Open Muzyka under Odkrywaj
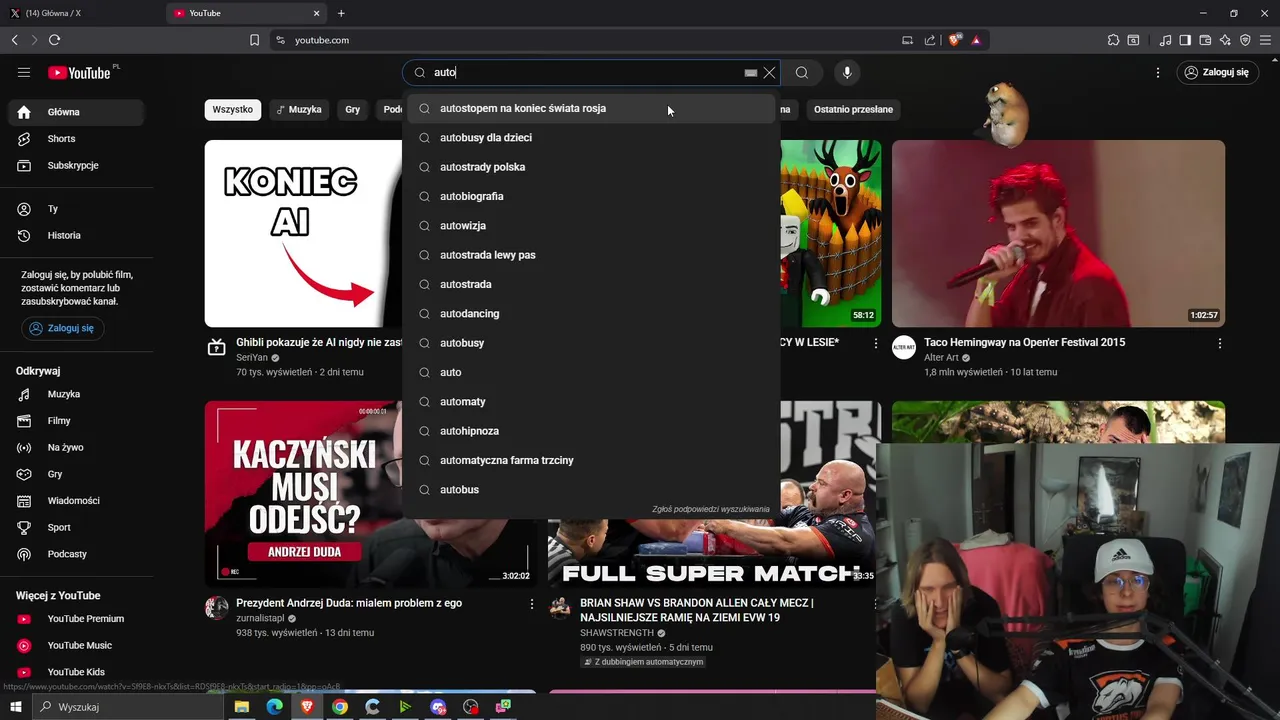Image resolution: width=1280 pixels, height=720 pixels. 76,394
